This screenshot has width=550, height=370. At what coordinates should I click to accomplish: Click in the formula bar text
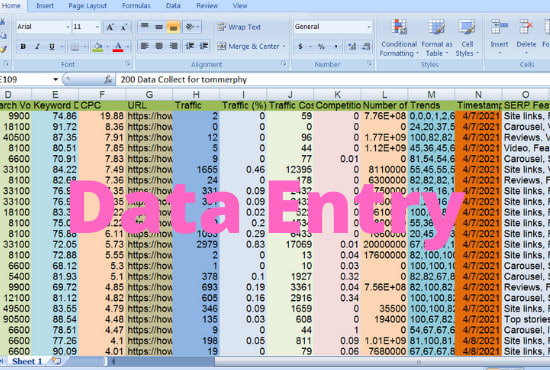tap(184, 80)
